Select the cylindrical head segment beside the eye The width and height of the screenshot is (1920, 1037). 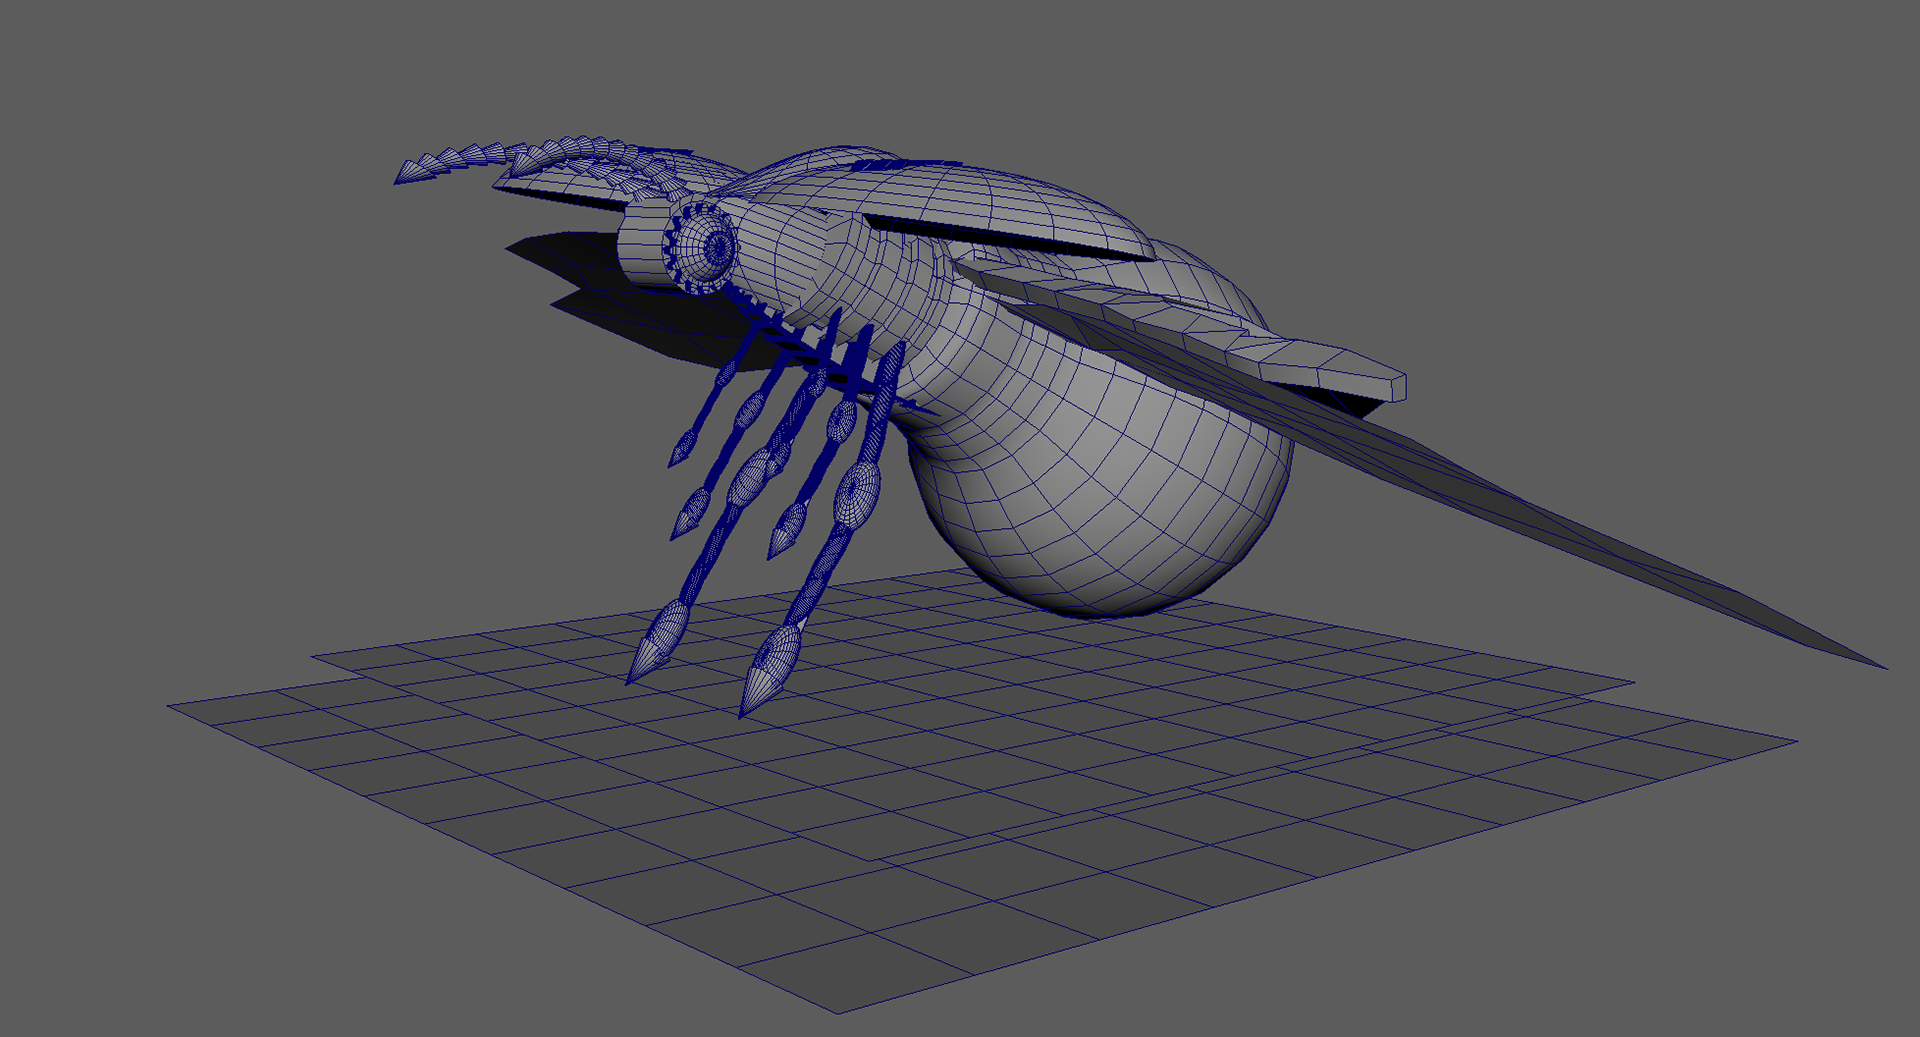point(642,244)
